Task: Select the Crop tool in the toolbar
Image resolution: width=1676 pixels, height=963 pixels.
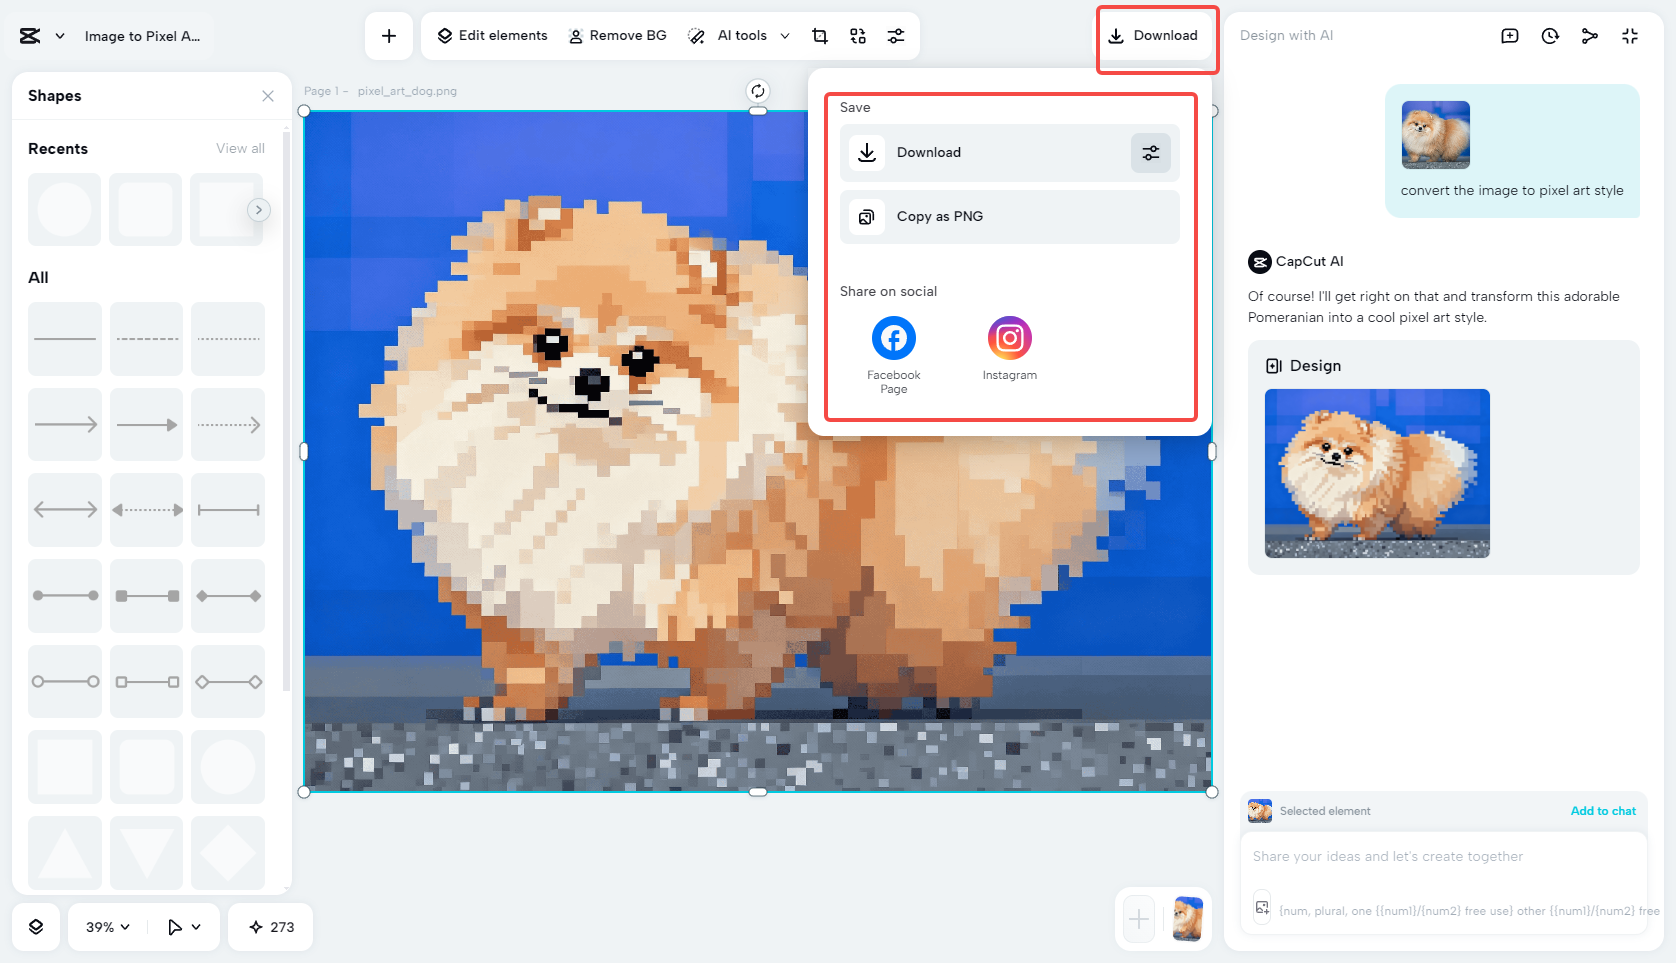Action: (819, 35)
